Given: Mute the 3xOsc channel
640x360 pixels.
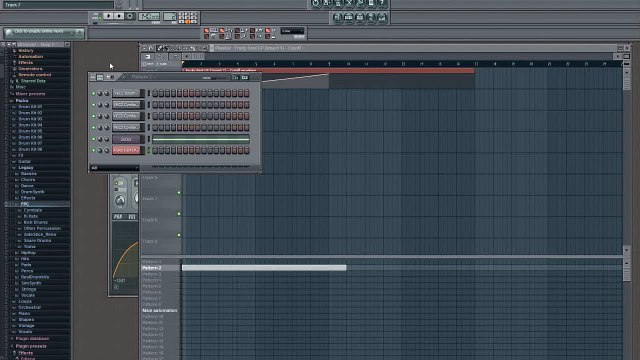Looking at the screenshot, I should click(x=93, y=139).
